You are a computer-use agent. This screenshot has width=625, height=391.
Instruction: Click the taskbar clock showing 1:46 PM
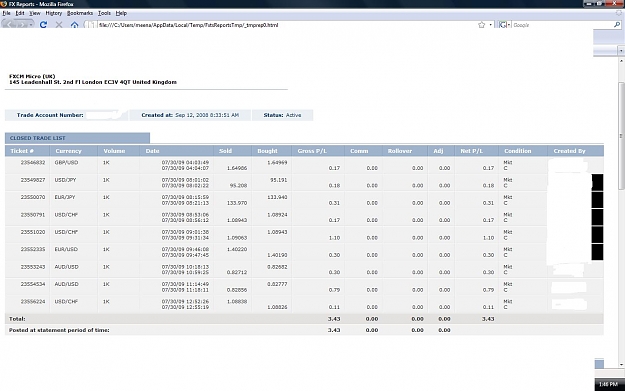(x=608, y=384)
